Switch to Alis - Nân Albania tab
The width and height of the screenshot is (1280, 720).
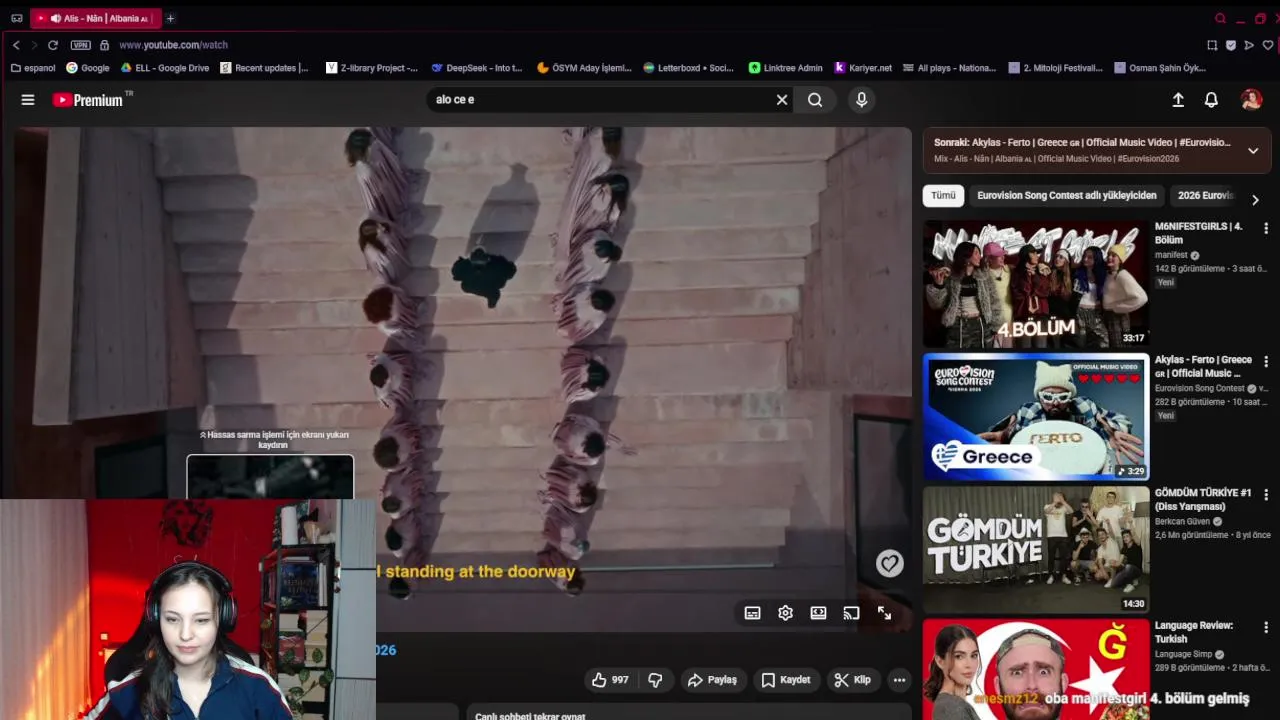[95, 18]
